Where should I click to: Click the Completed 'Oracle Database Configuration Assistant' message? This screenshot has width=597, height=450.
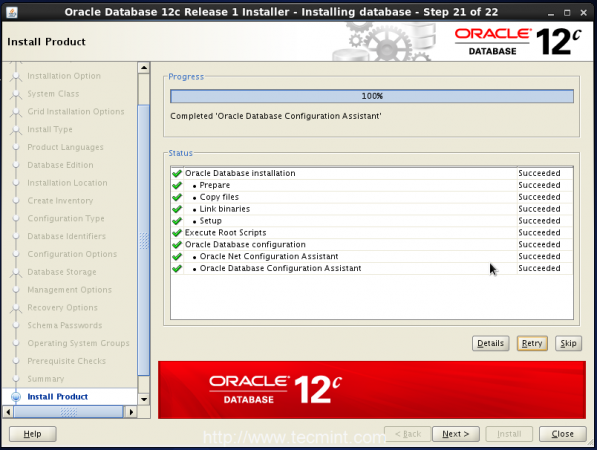pyautogui.click(x=276, y=116)
